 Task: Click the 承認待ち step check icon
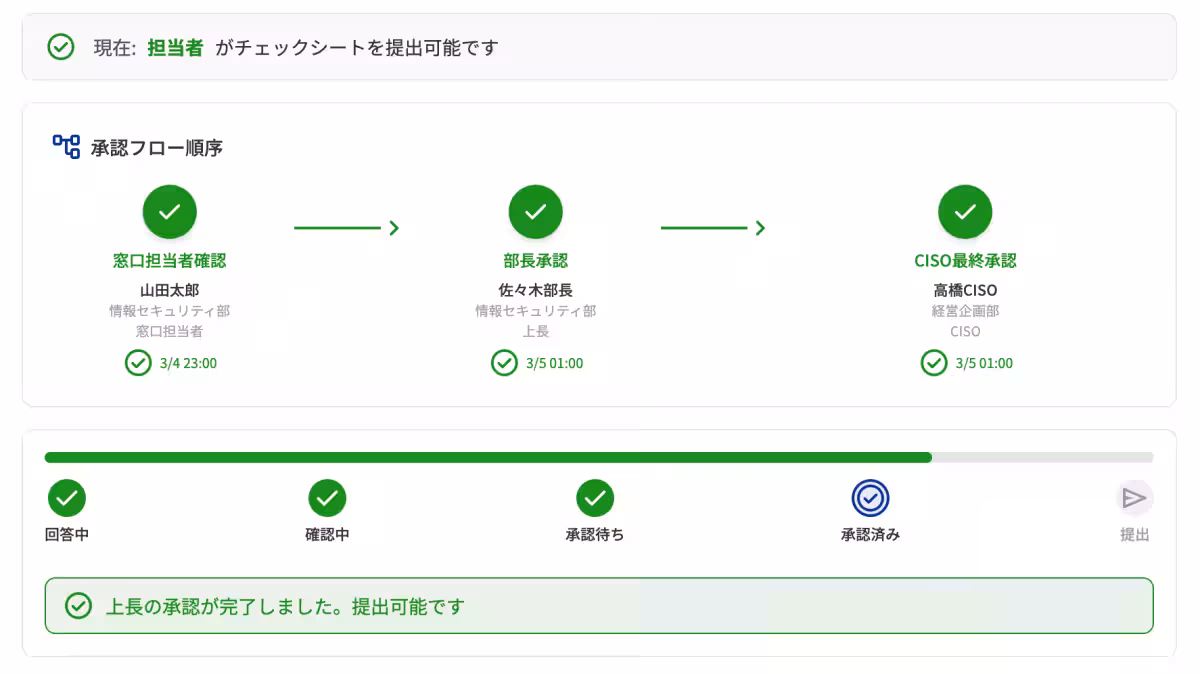[595, 498]
